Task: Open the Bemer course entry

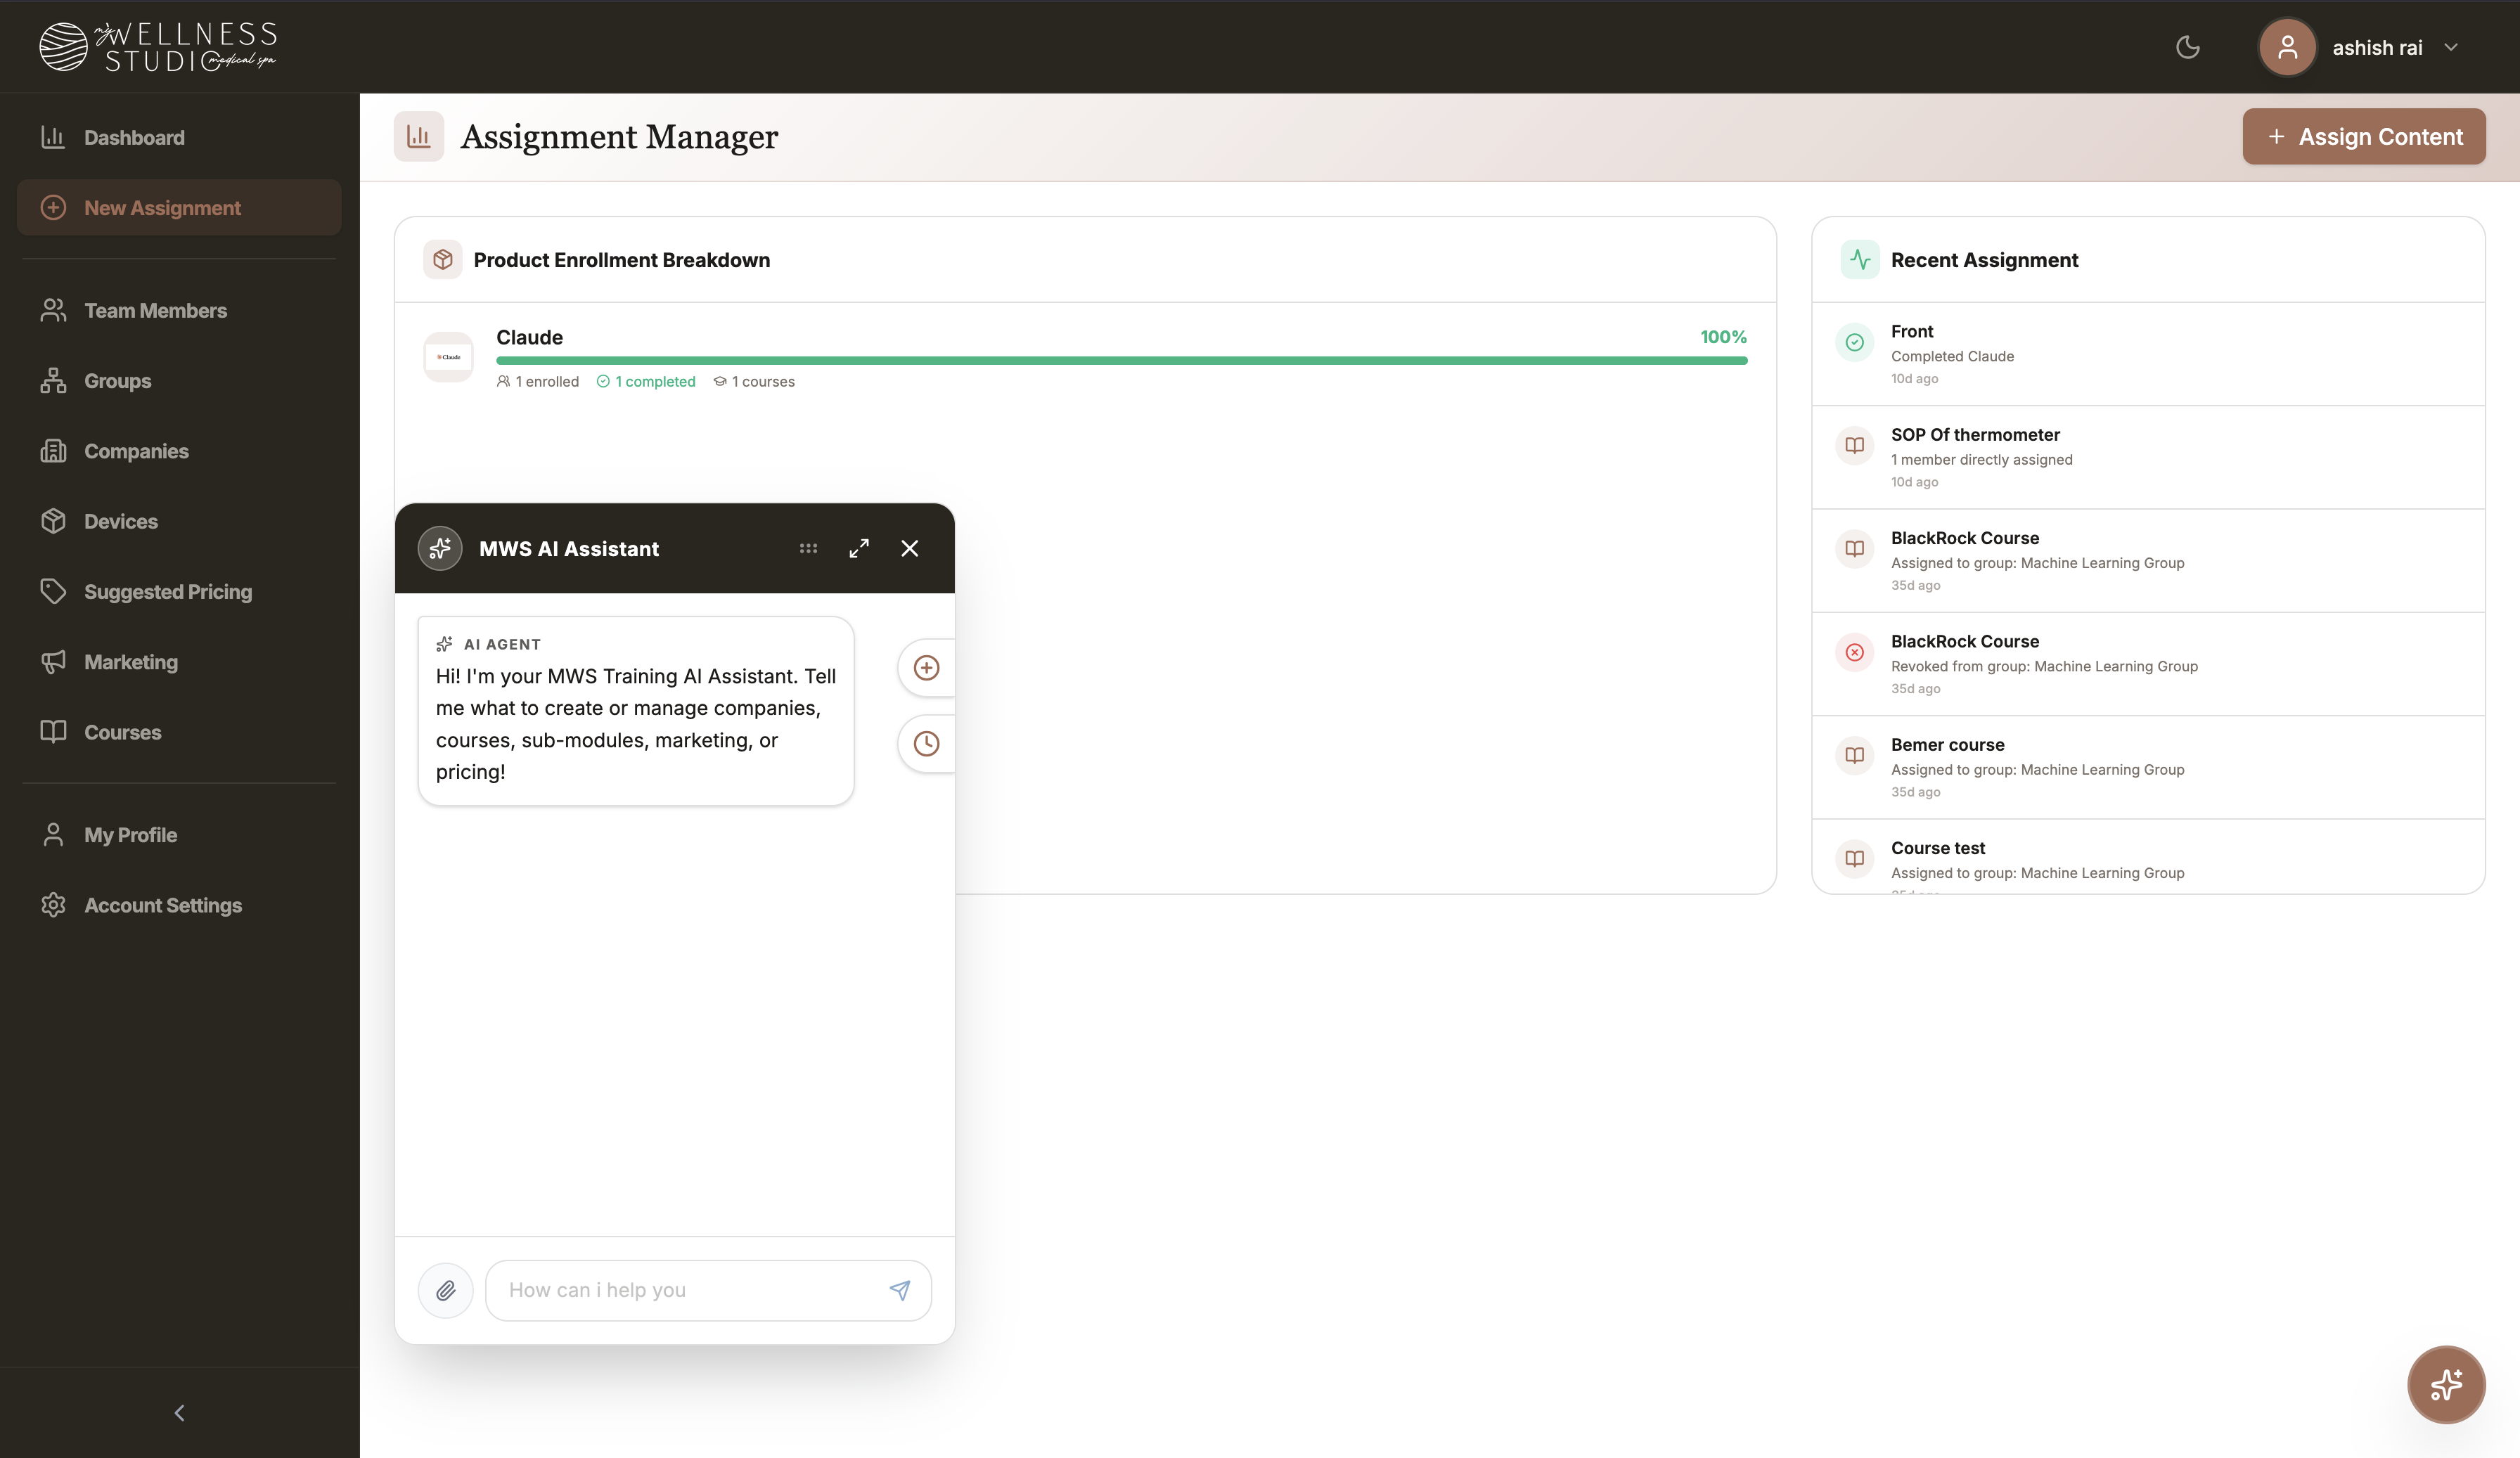Action: point(2148,767)
